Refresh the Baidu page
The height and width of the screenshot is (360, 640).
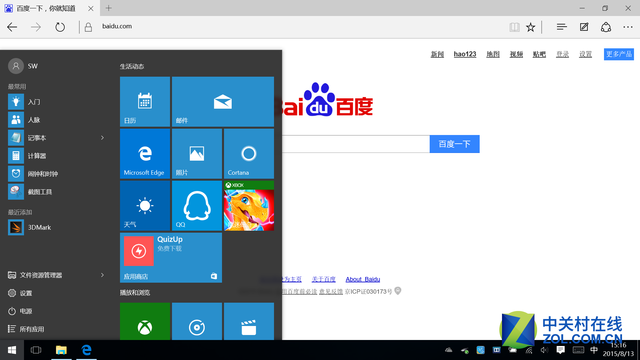tap(60, 27)
